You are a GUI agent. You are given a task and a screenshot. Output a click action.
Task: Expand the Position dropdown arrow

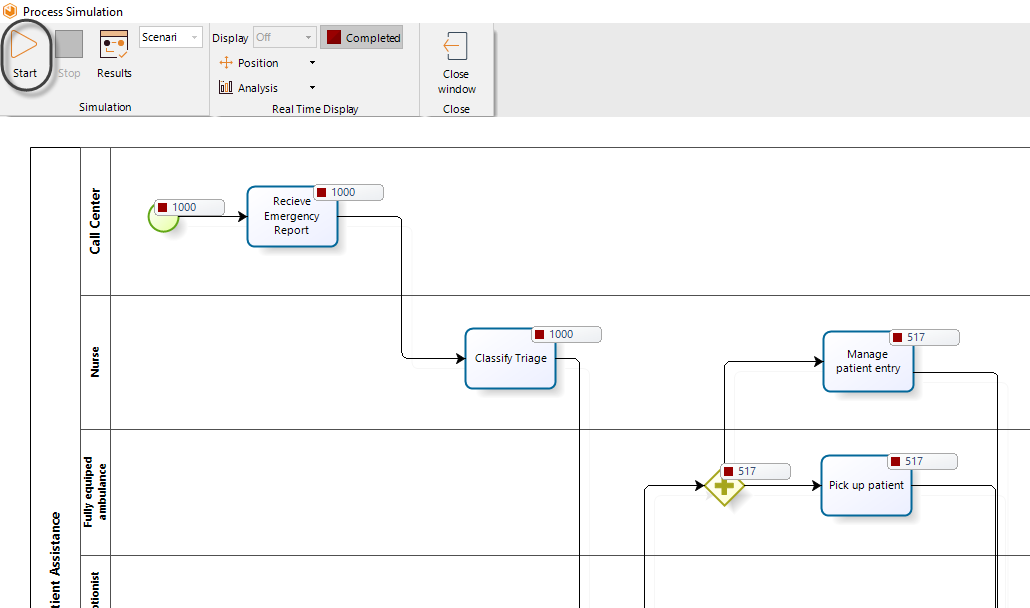(x=312, y=62)
